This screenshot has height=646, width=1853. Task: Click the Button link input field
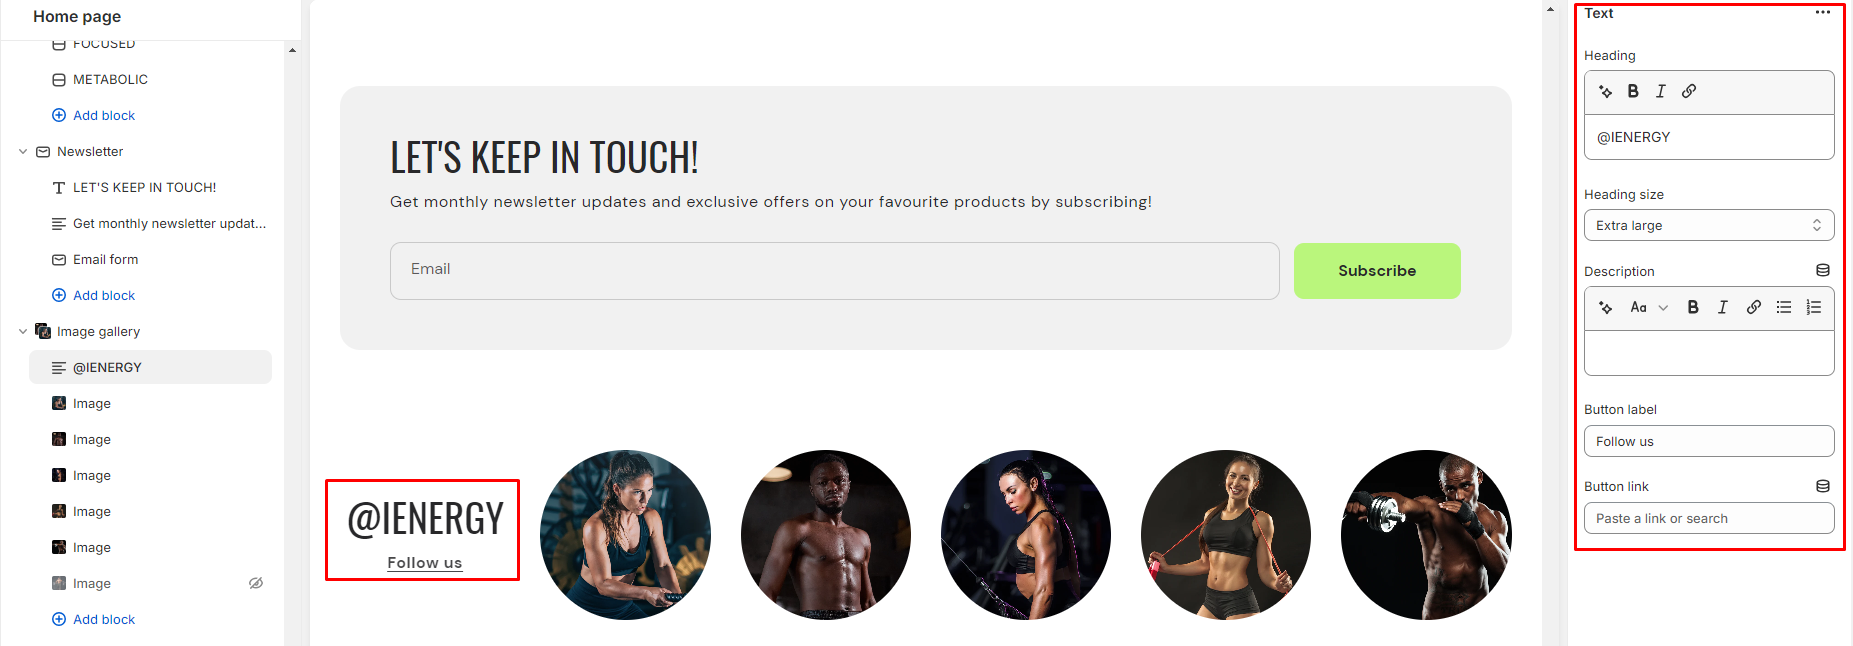1709,518
